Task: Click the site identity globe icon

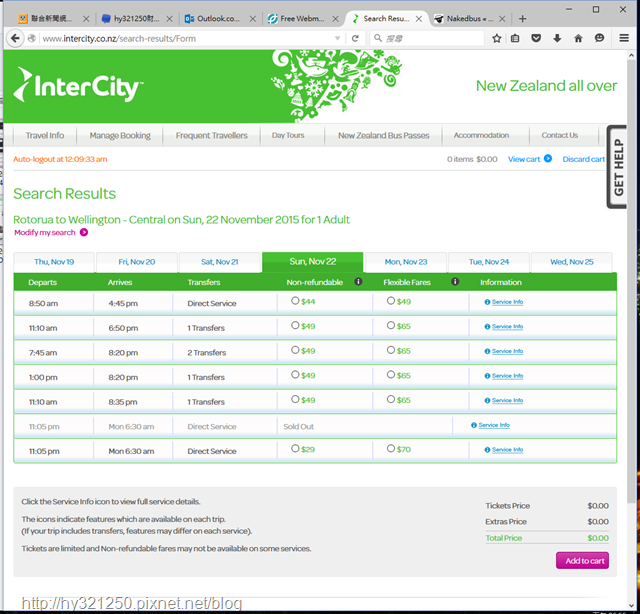Action: coord(31,38)
